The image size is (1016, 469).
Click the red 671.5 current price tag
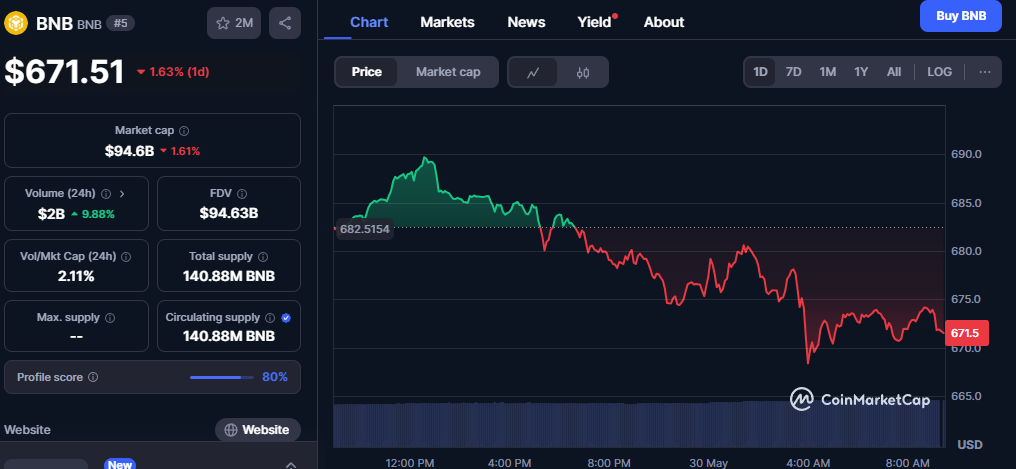point(966,334)
